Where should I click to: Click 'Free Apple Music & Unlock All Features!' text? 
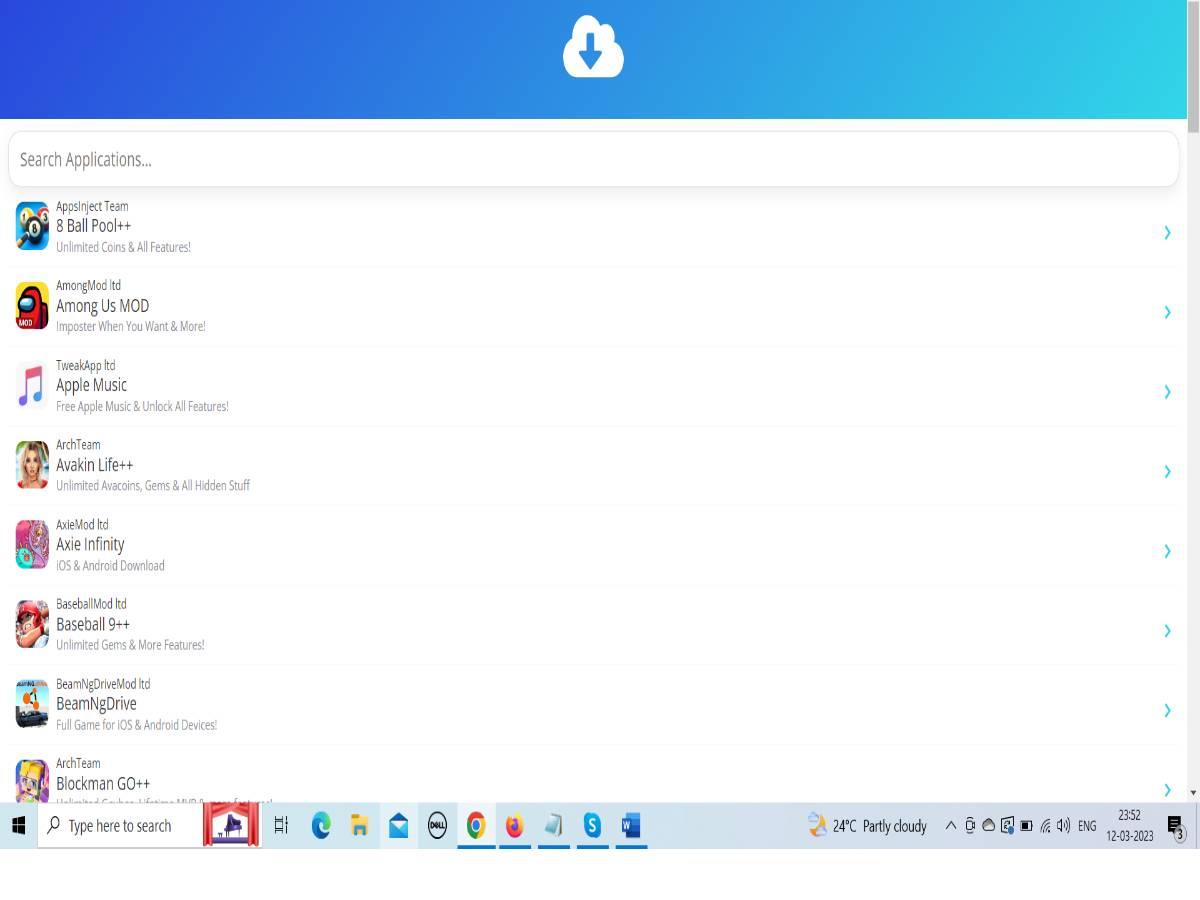[142, 407]
